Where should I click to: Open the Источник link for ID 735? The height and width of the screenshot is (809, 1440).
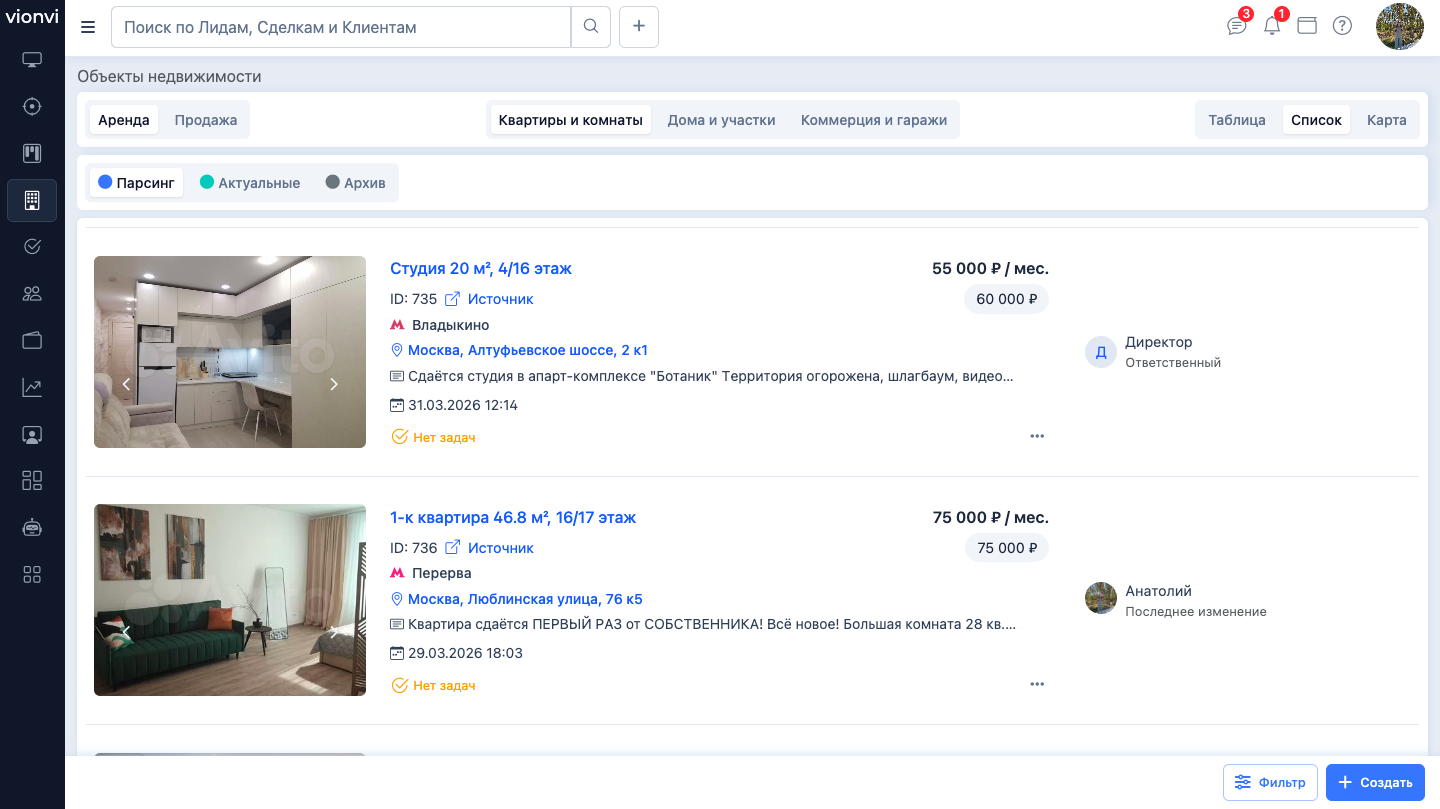click(x=500, y=299)
